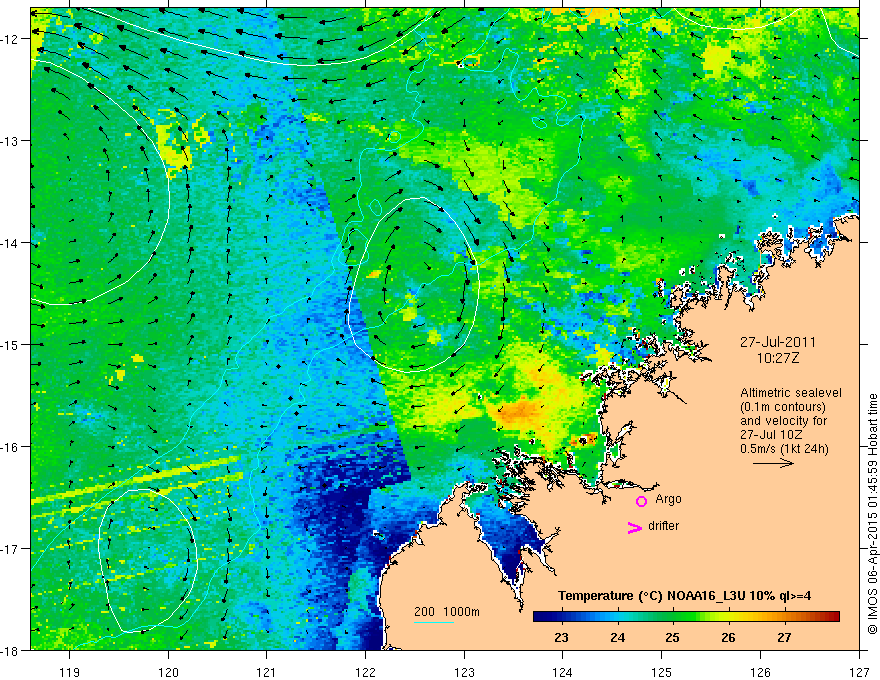Click the 'Altimetric sealevel' legend text
This screenshot has height=680, width=880.
point(791,393)
